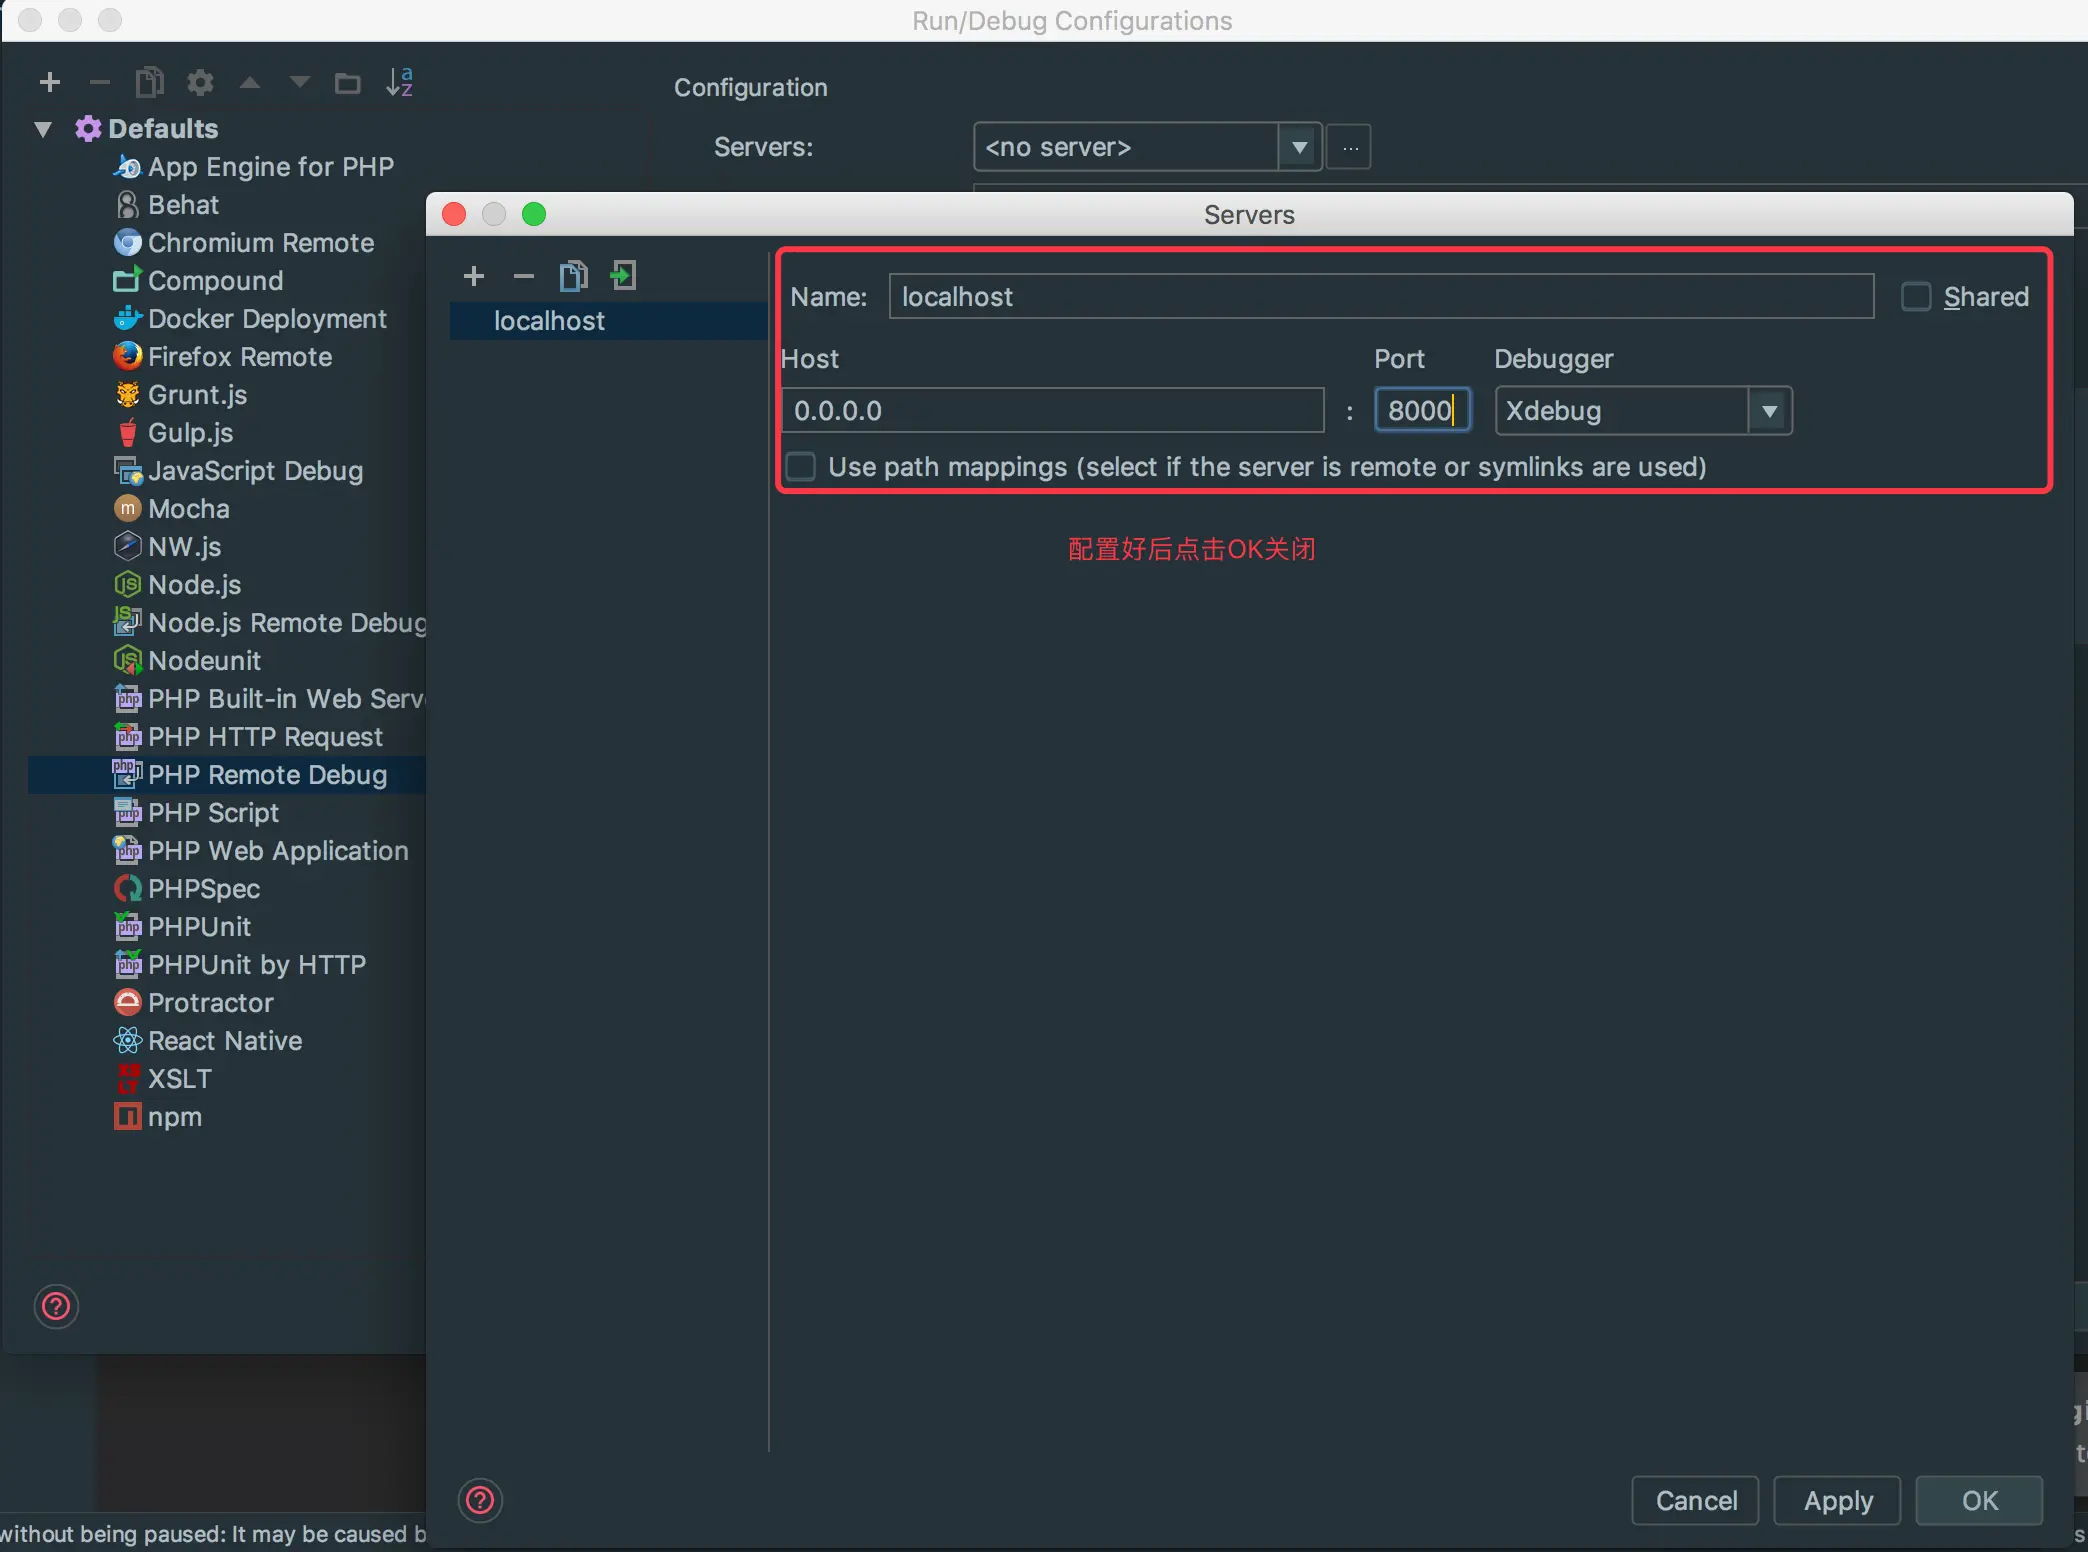Enable the Shared checkbox

point(1915,297)
